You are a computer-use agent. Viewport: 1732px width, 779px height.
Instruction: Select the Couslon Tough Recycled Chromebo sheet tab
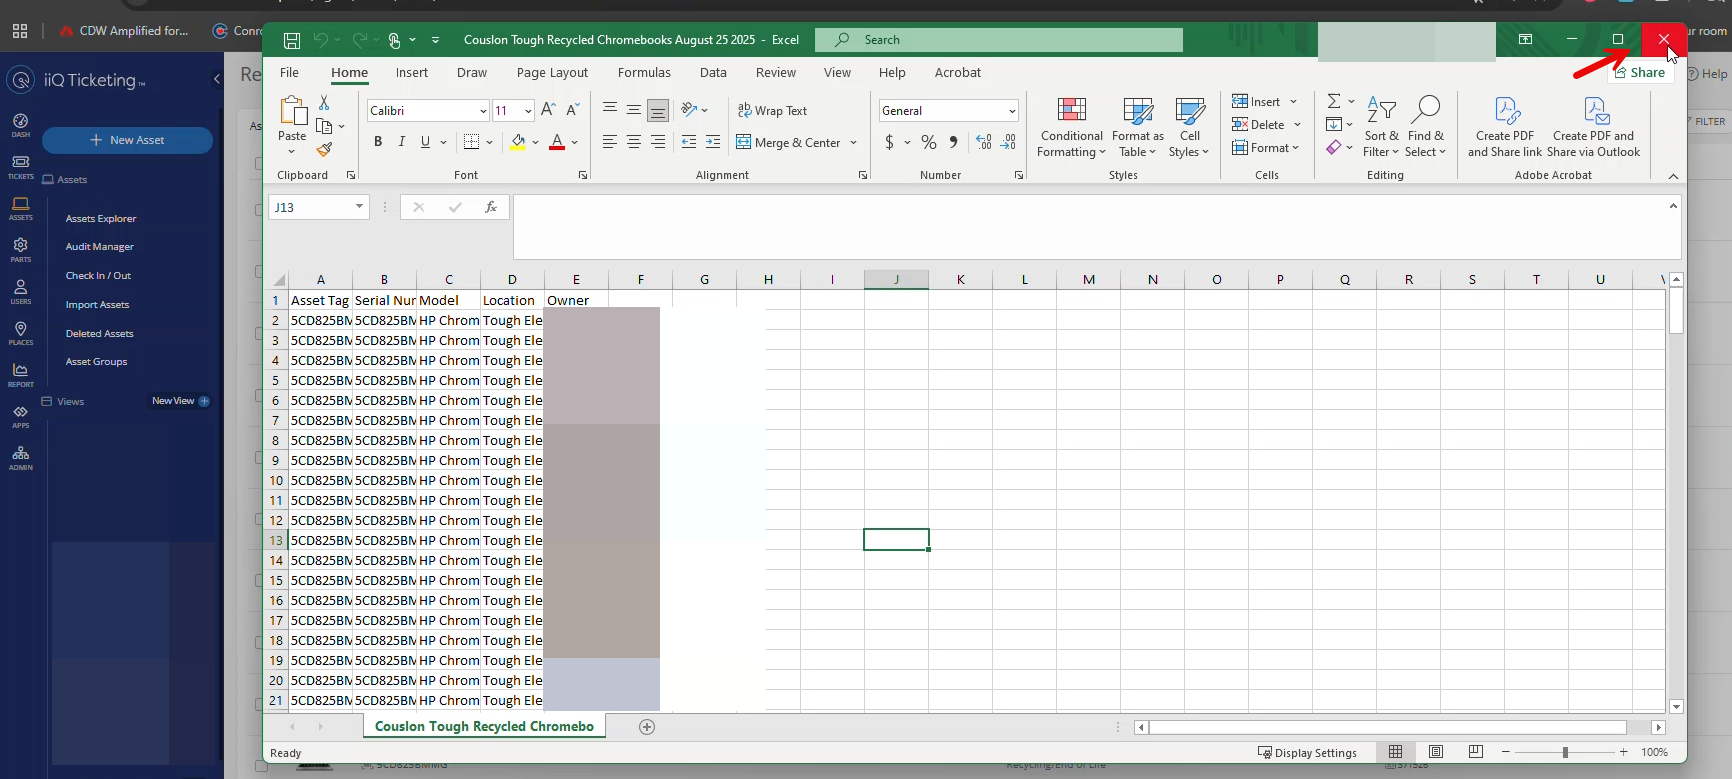coord(484,727)
